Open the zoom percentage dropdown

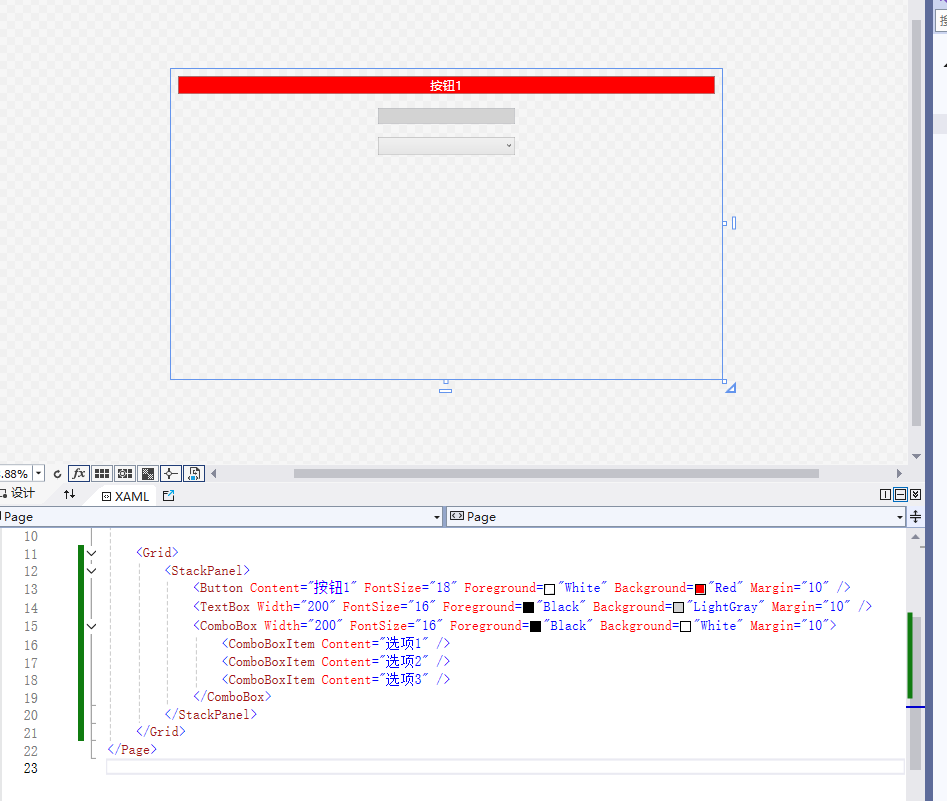click(38, 474)
